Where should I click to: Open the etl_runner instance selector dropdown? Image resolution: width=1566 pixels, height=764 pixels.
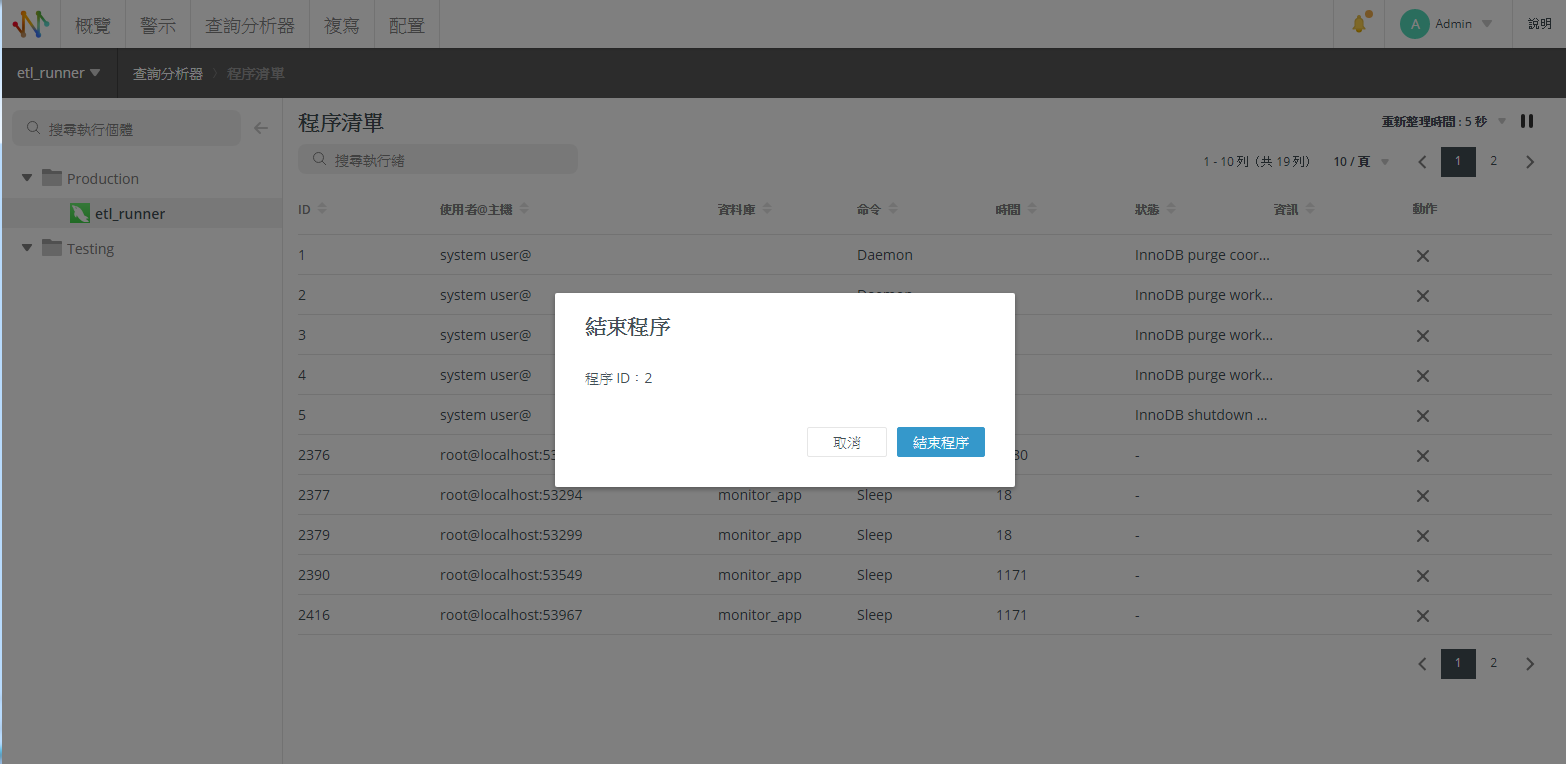59,73
